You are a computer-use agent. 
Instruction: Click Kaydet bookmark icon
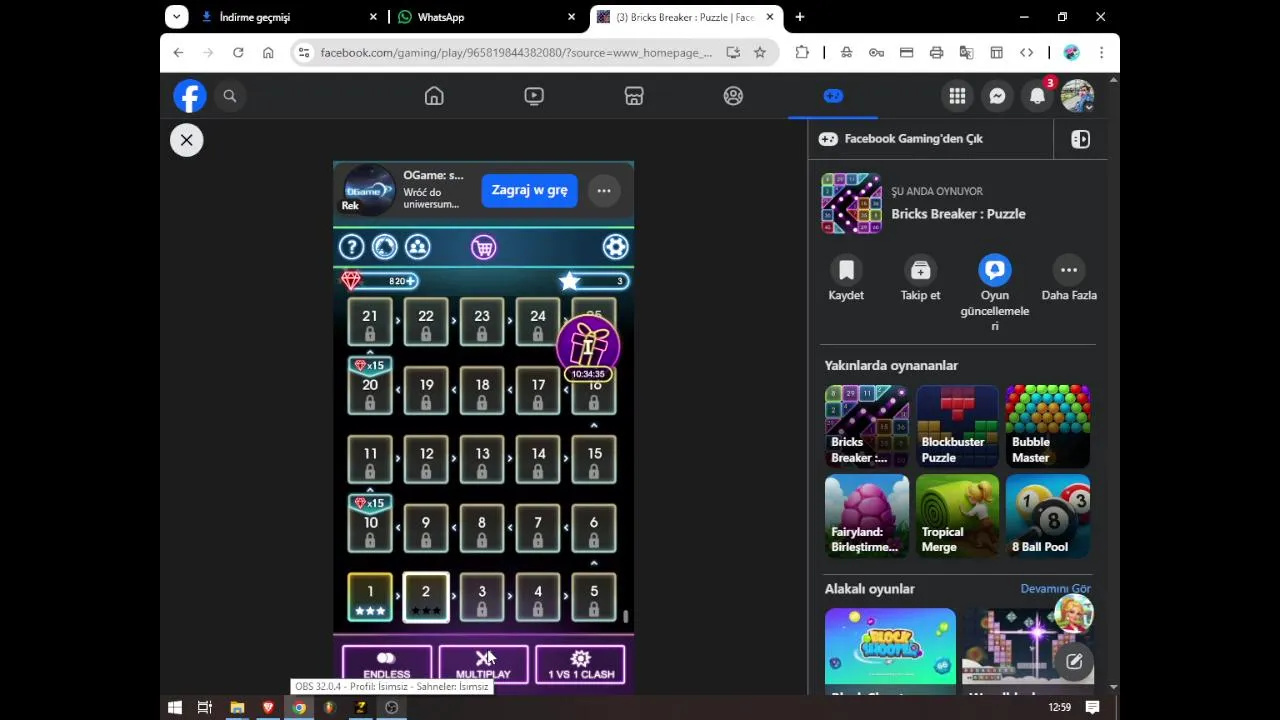pos(846,270)
